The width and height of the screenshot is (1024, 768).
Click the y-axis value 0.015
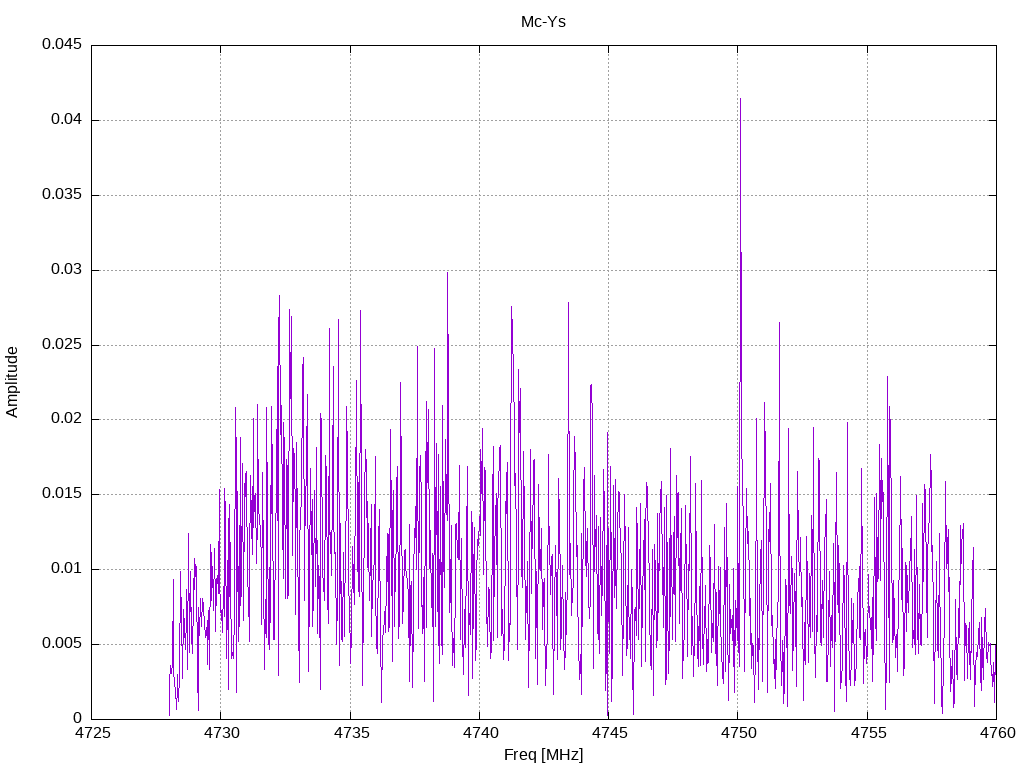click(62, 494)
